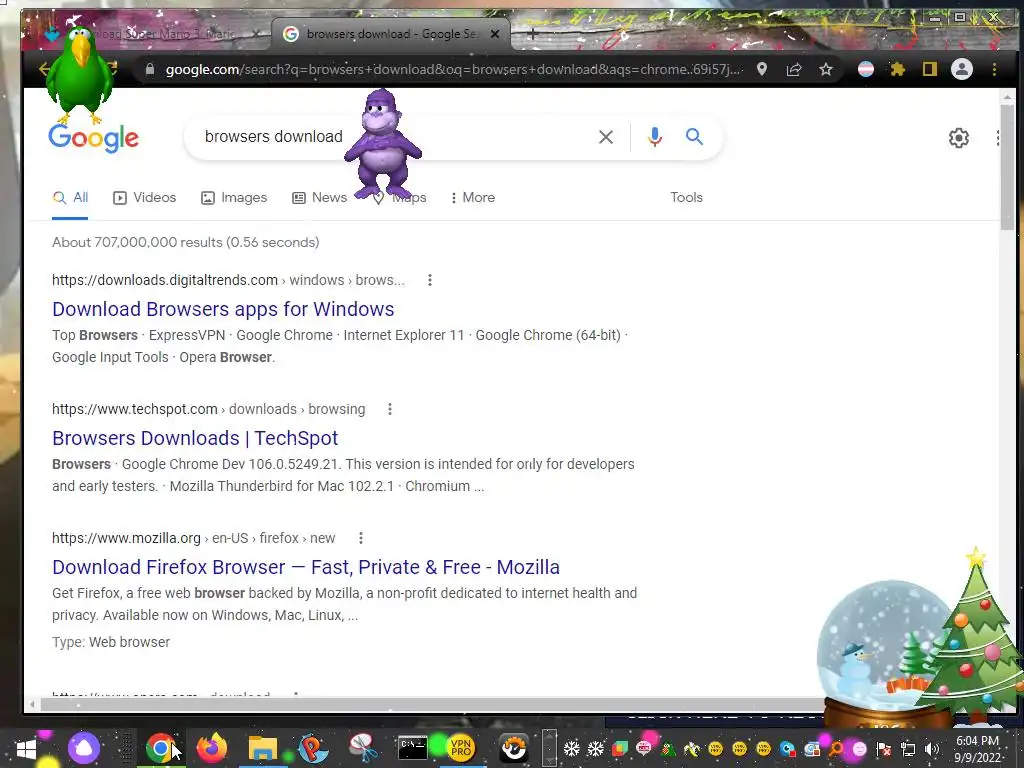Click 'About 707,000,000 results' text
This screenshot has height=768, width=1024.
[185, 242]
